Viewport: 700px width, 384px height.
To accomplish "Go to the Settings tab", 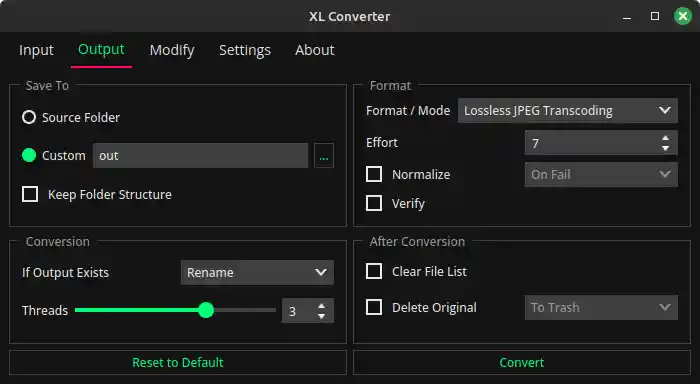I will [x=245, y=50].
